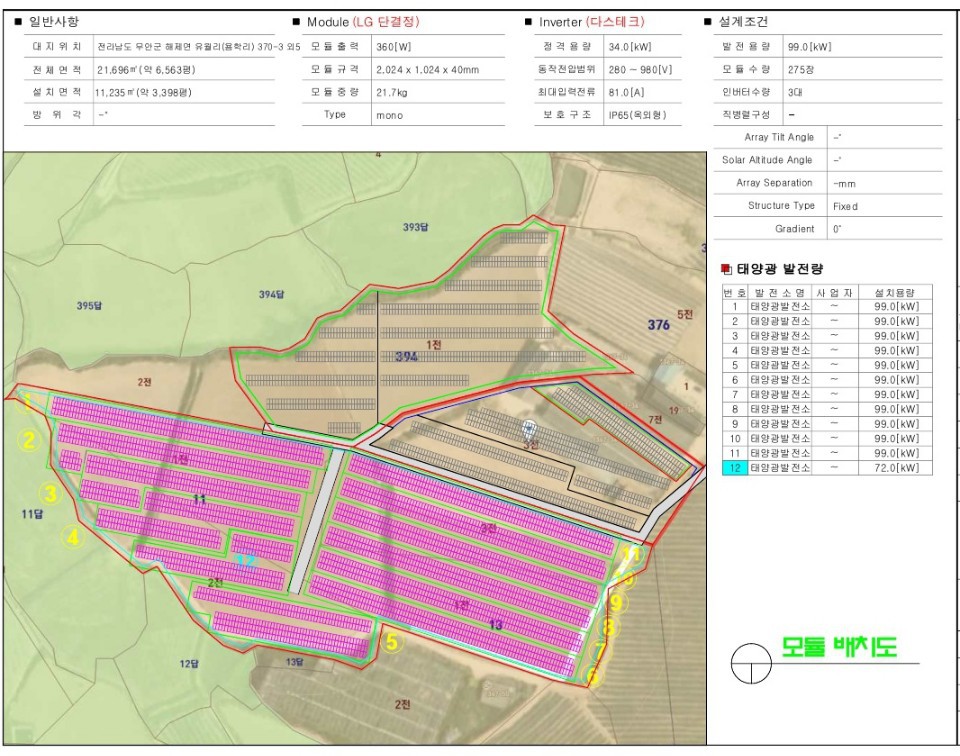Click the yellow circled number 1 marker
960x756 pixels.
click(26, 403)
